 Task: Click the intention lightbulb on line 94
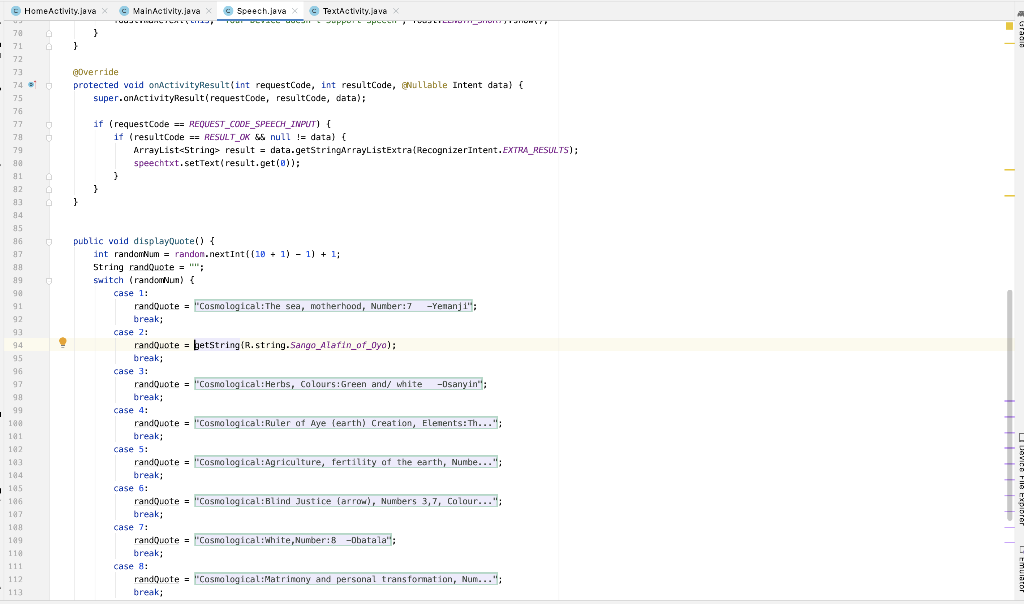pyautogui.click(x=63, y=342)
